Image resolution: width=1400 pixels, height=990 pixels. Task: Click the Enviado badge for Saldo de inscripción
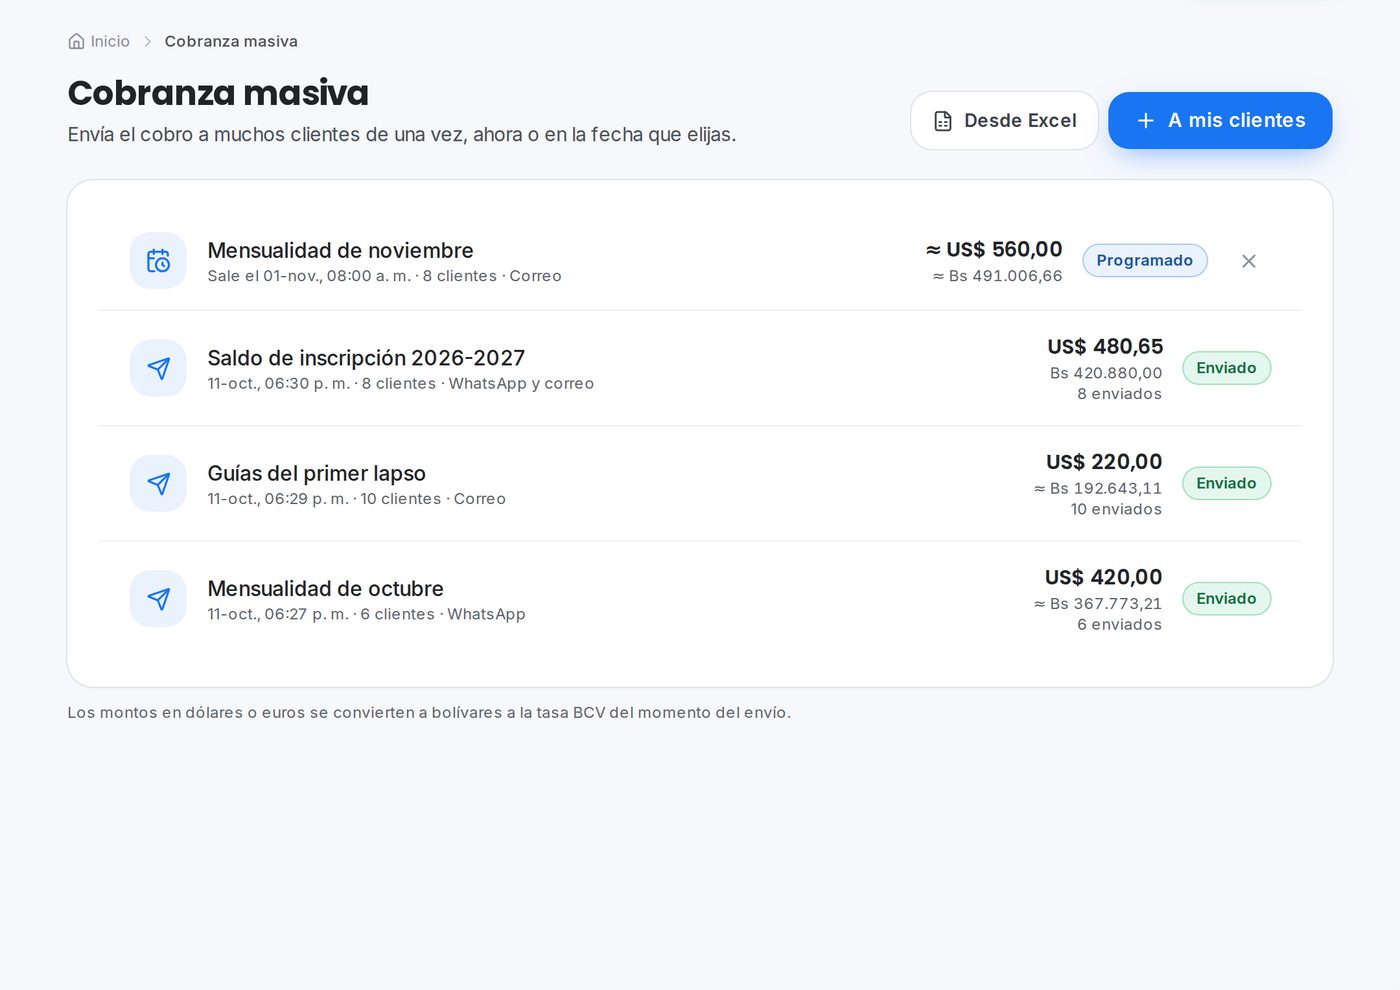pos(1226,368)
